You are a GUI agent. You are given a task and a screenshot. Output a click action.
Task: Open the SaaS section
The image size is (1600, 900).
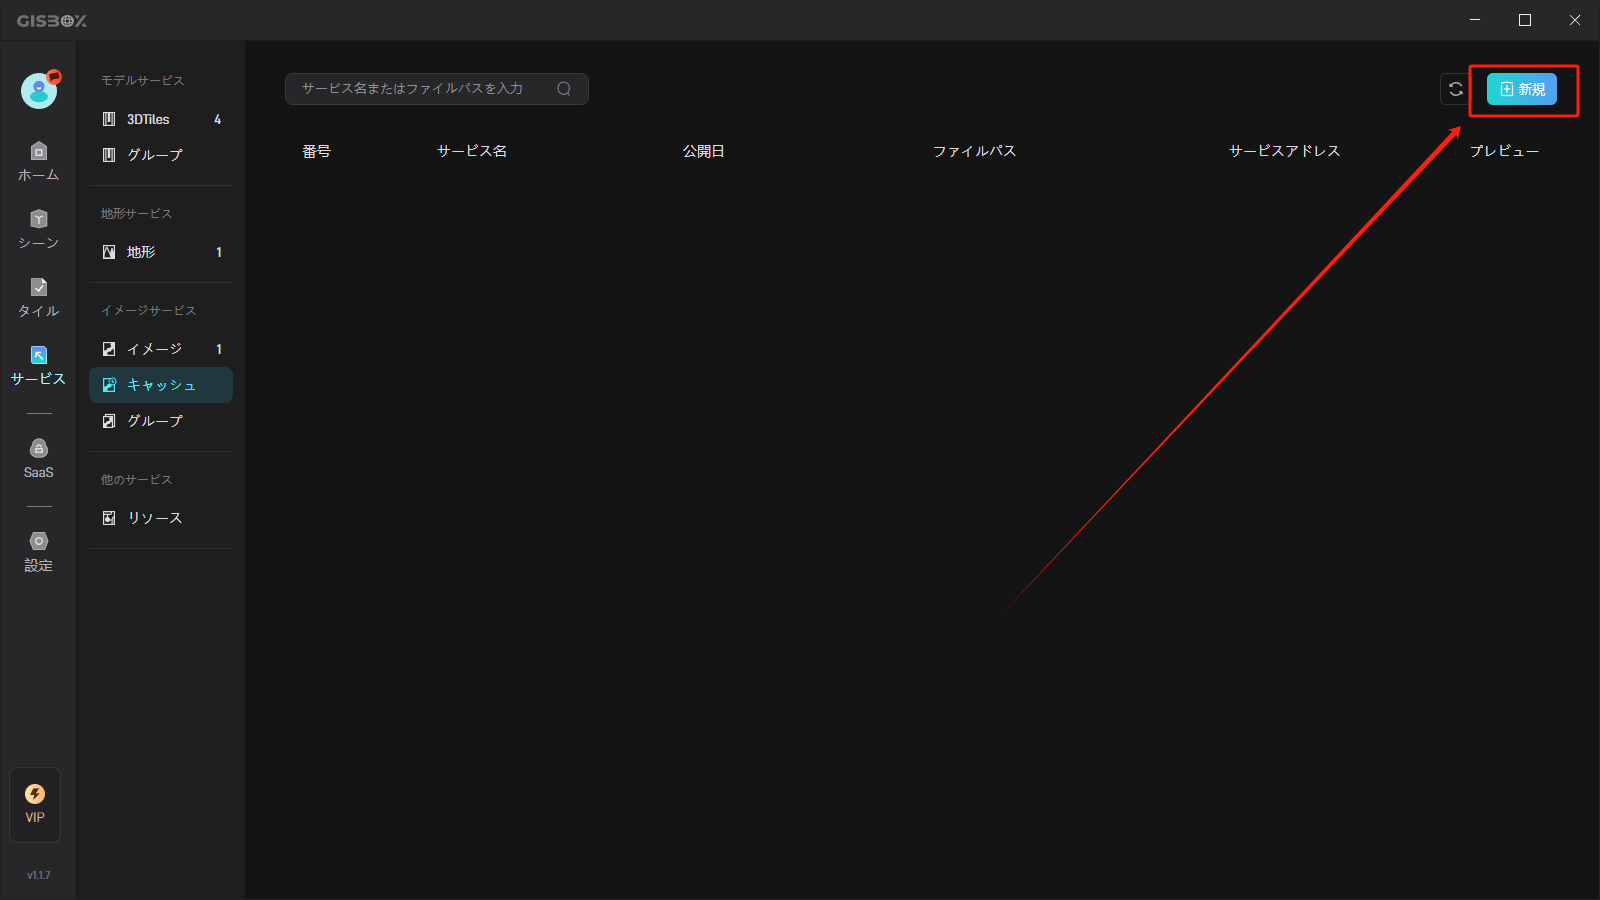click(x=39, y=458)
